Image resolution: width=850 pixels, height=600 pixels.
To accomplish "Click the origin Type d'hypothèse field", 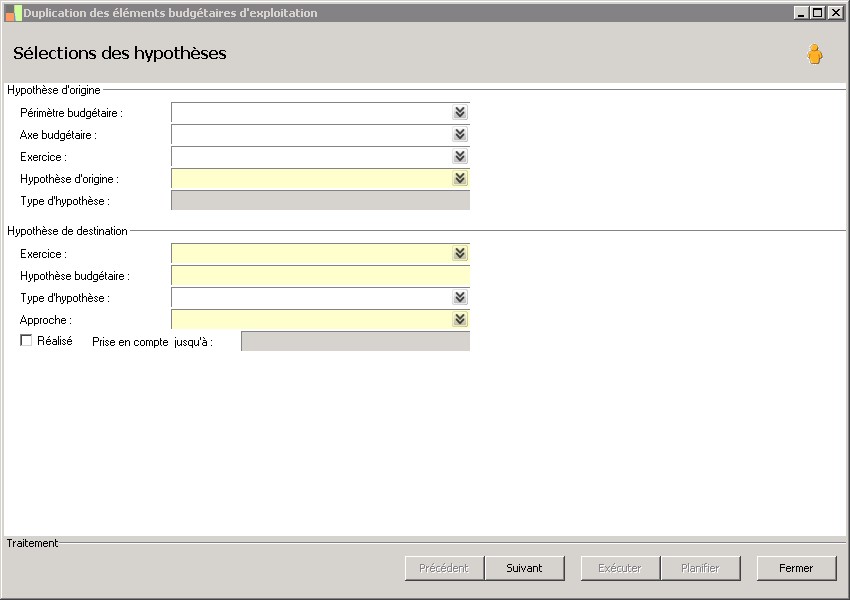I will (x=320, y=201).
